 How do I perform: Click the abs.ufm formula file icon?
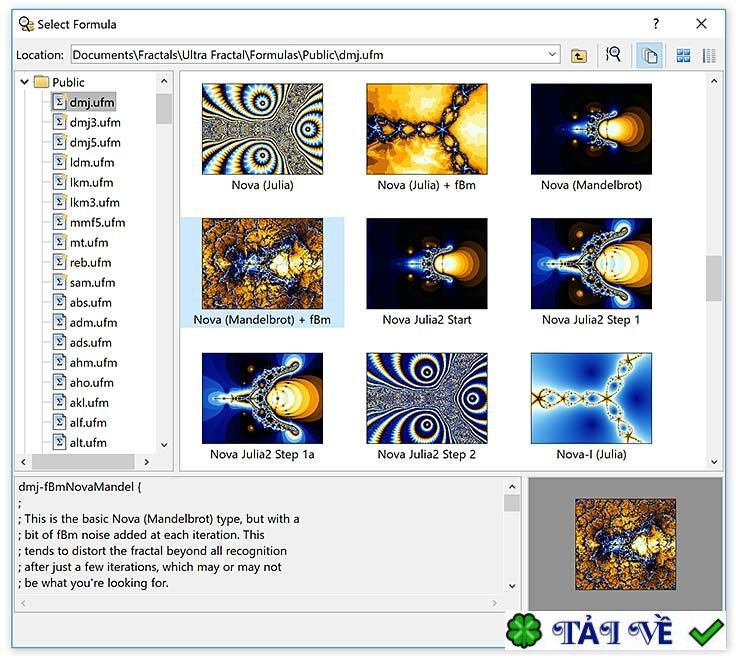[59, 302]
